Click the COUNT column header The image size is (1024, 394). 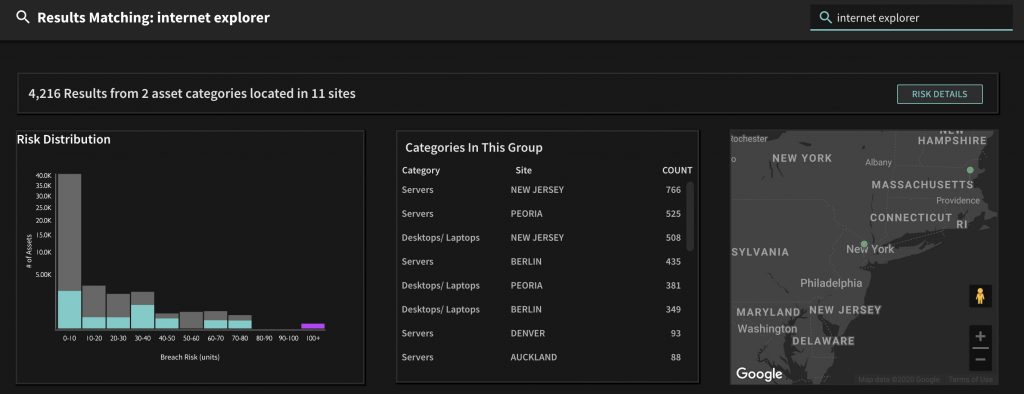coord(677,171)
